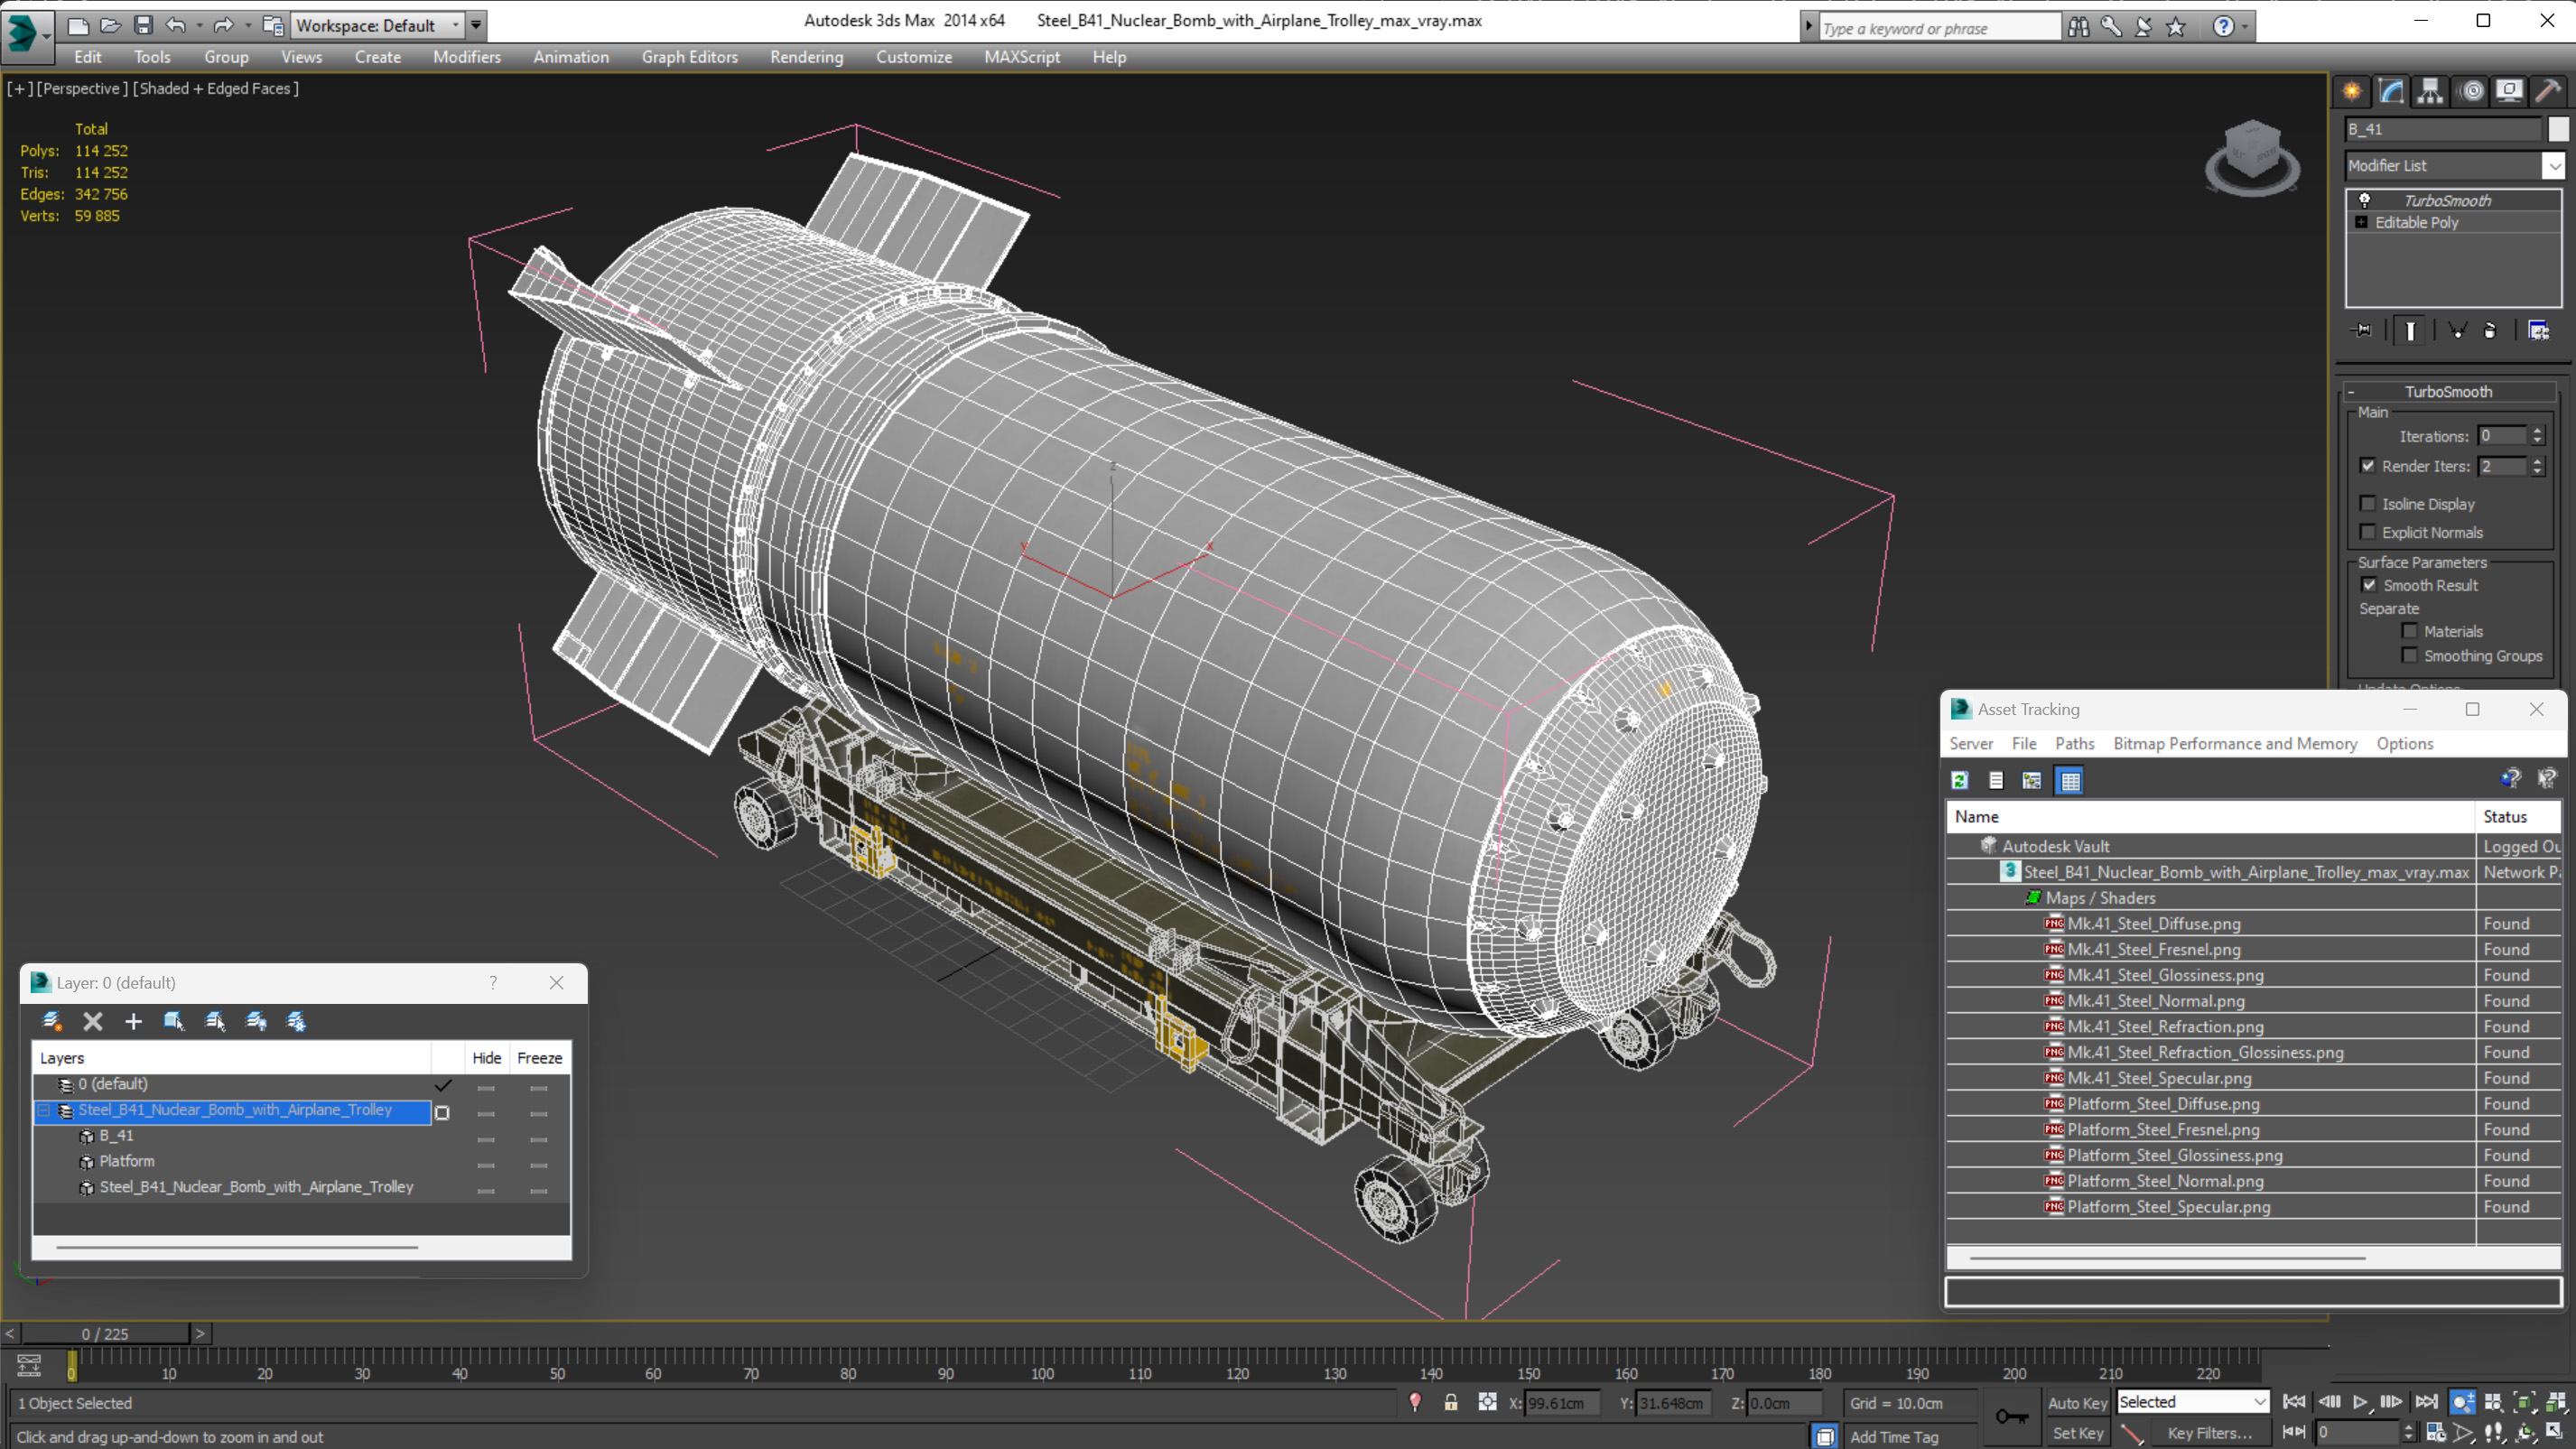Toggle the Render Iters checkbox
Screen dimensions: 2576x1449
click(2368, 466)
